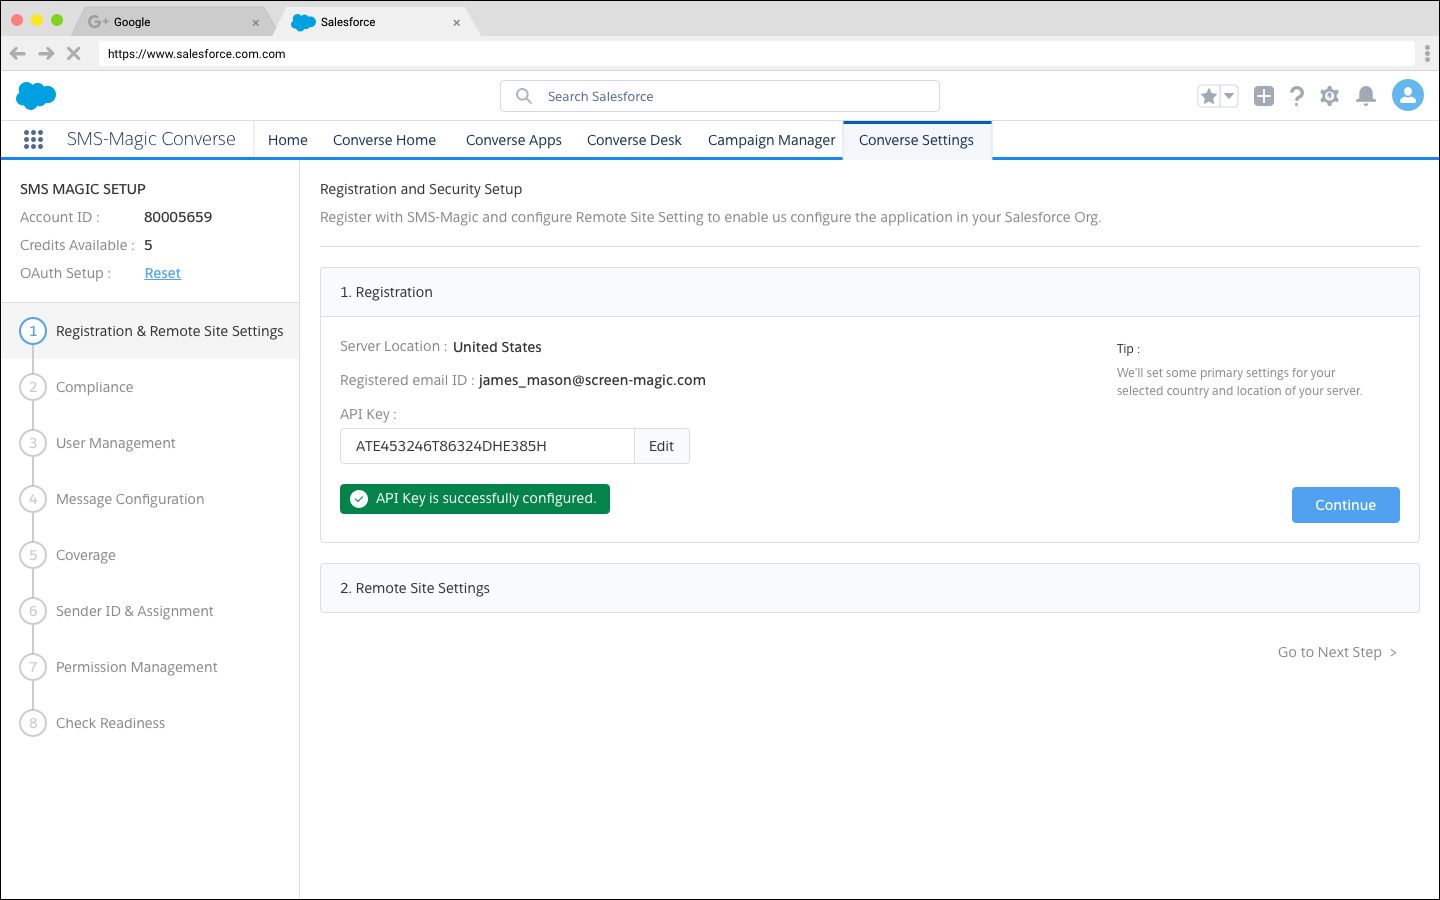
Task: Click the SMS-Magic Converse app name
Action: (x=151, y=139)
